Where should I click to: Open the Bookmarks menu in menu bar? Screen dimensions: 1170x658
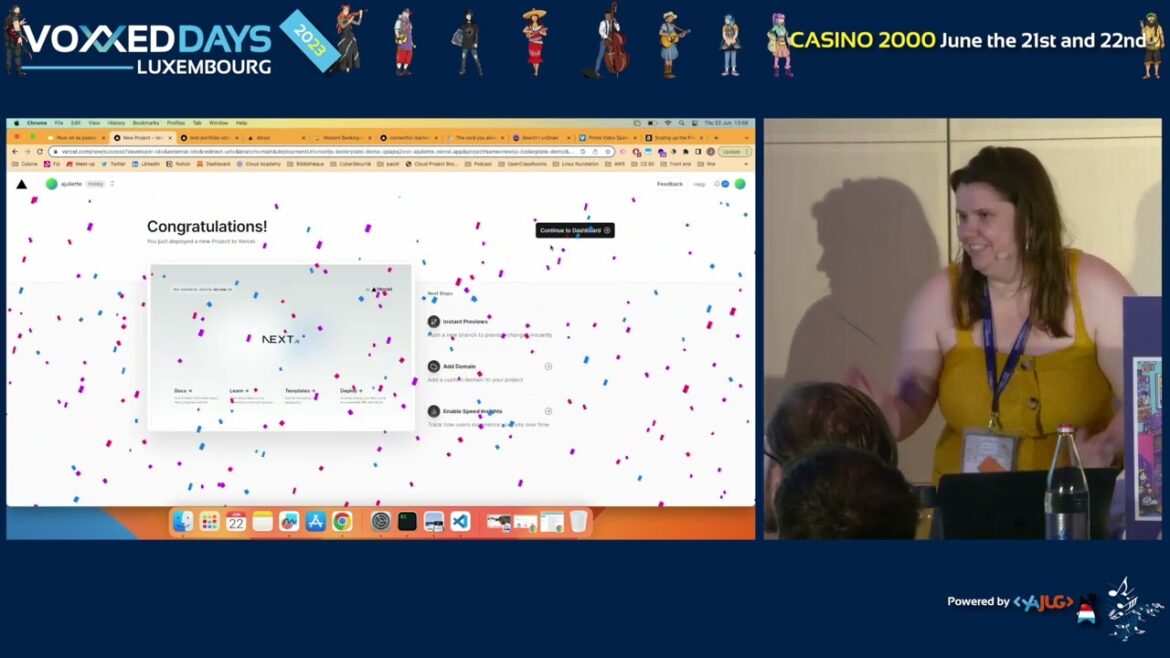click(x=146, y=123)
